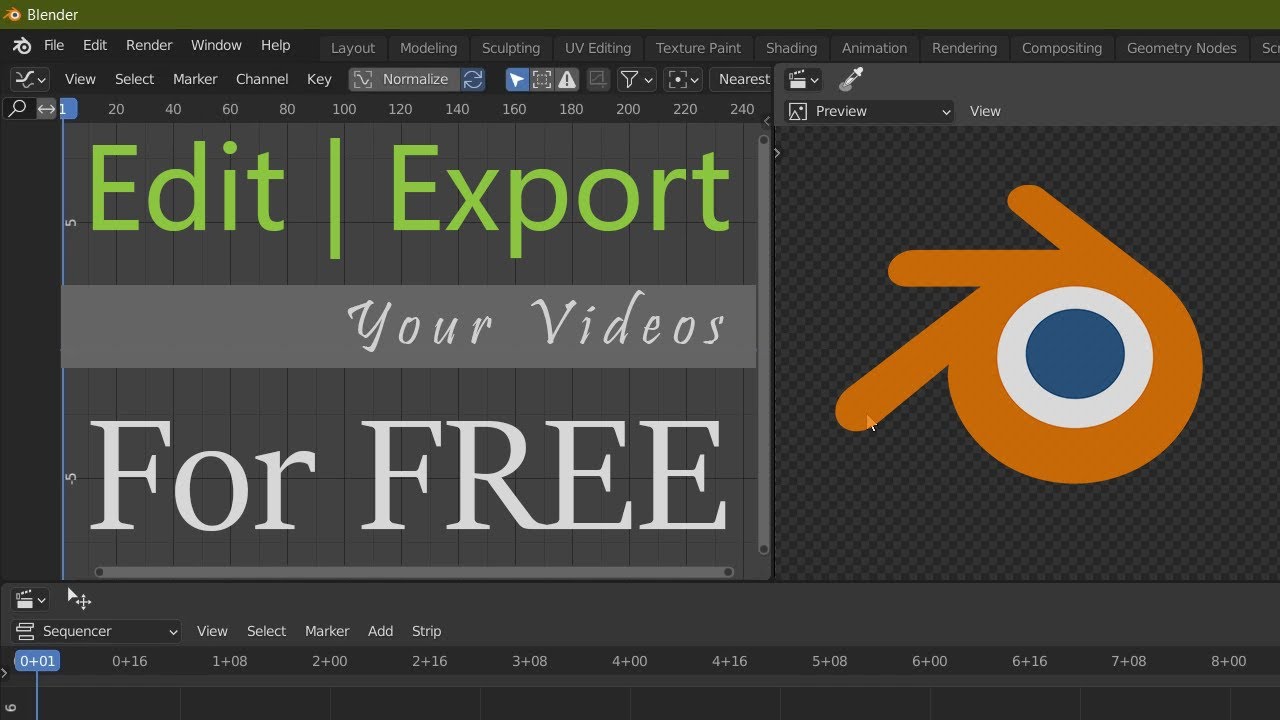Viewport: 1280px width, 720px height.
Task: Switch to the Modeling workspace tab
Action: coord(428,48)
